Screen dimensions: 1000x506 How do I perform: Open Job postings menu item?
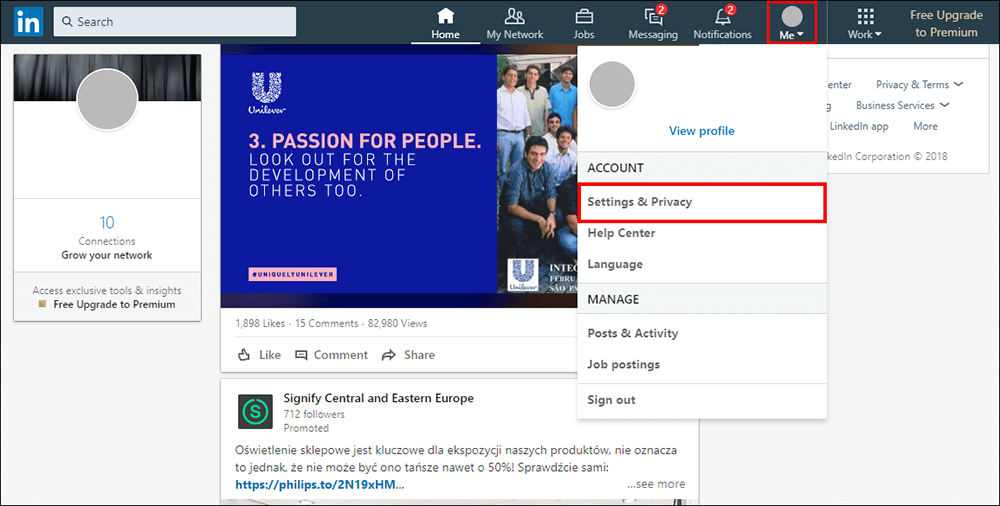702,364
